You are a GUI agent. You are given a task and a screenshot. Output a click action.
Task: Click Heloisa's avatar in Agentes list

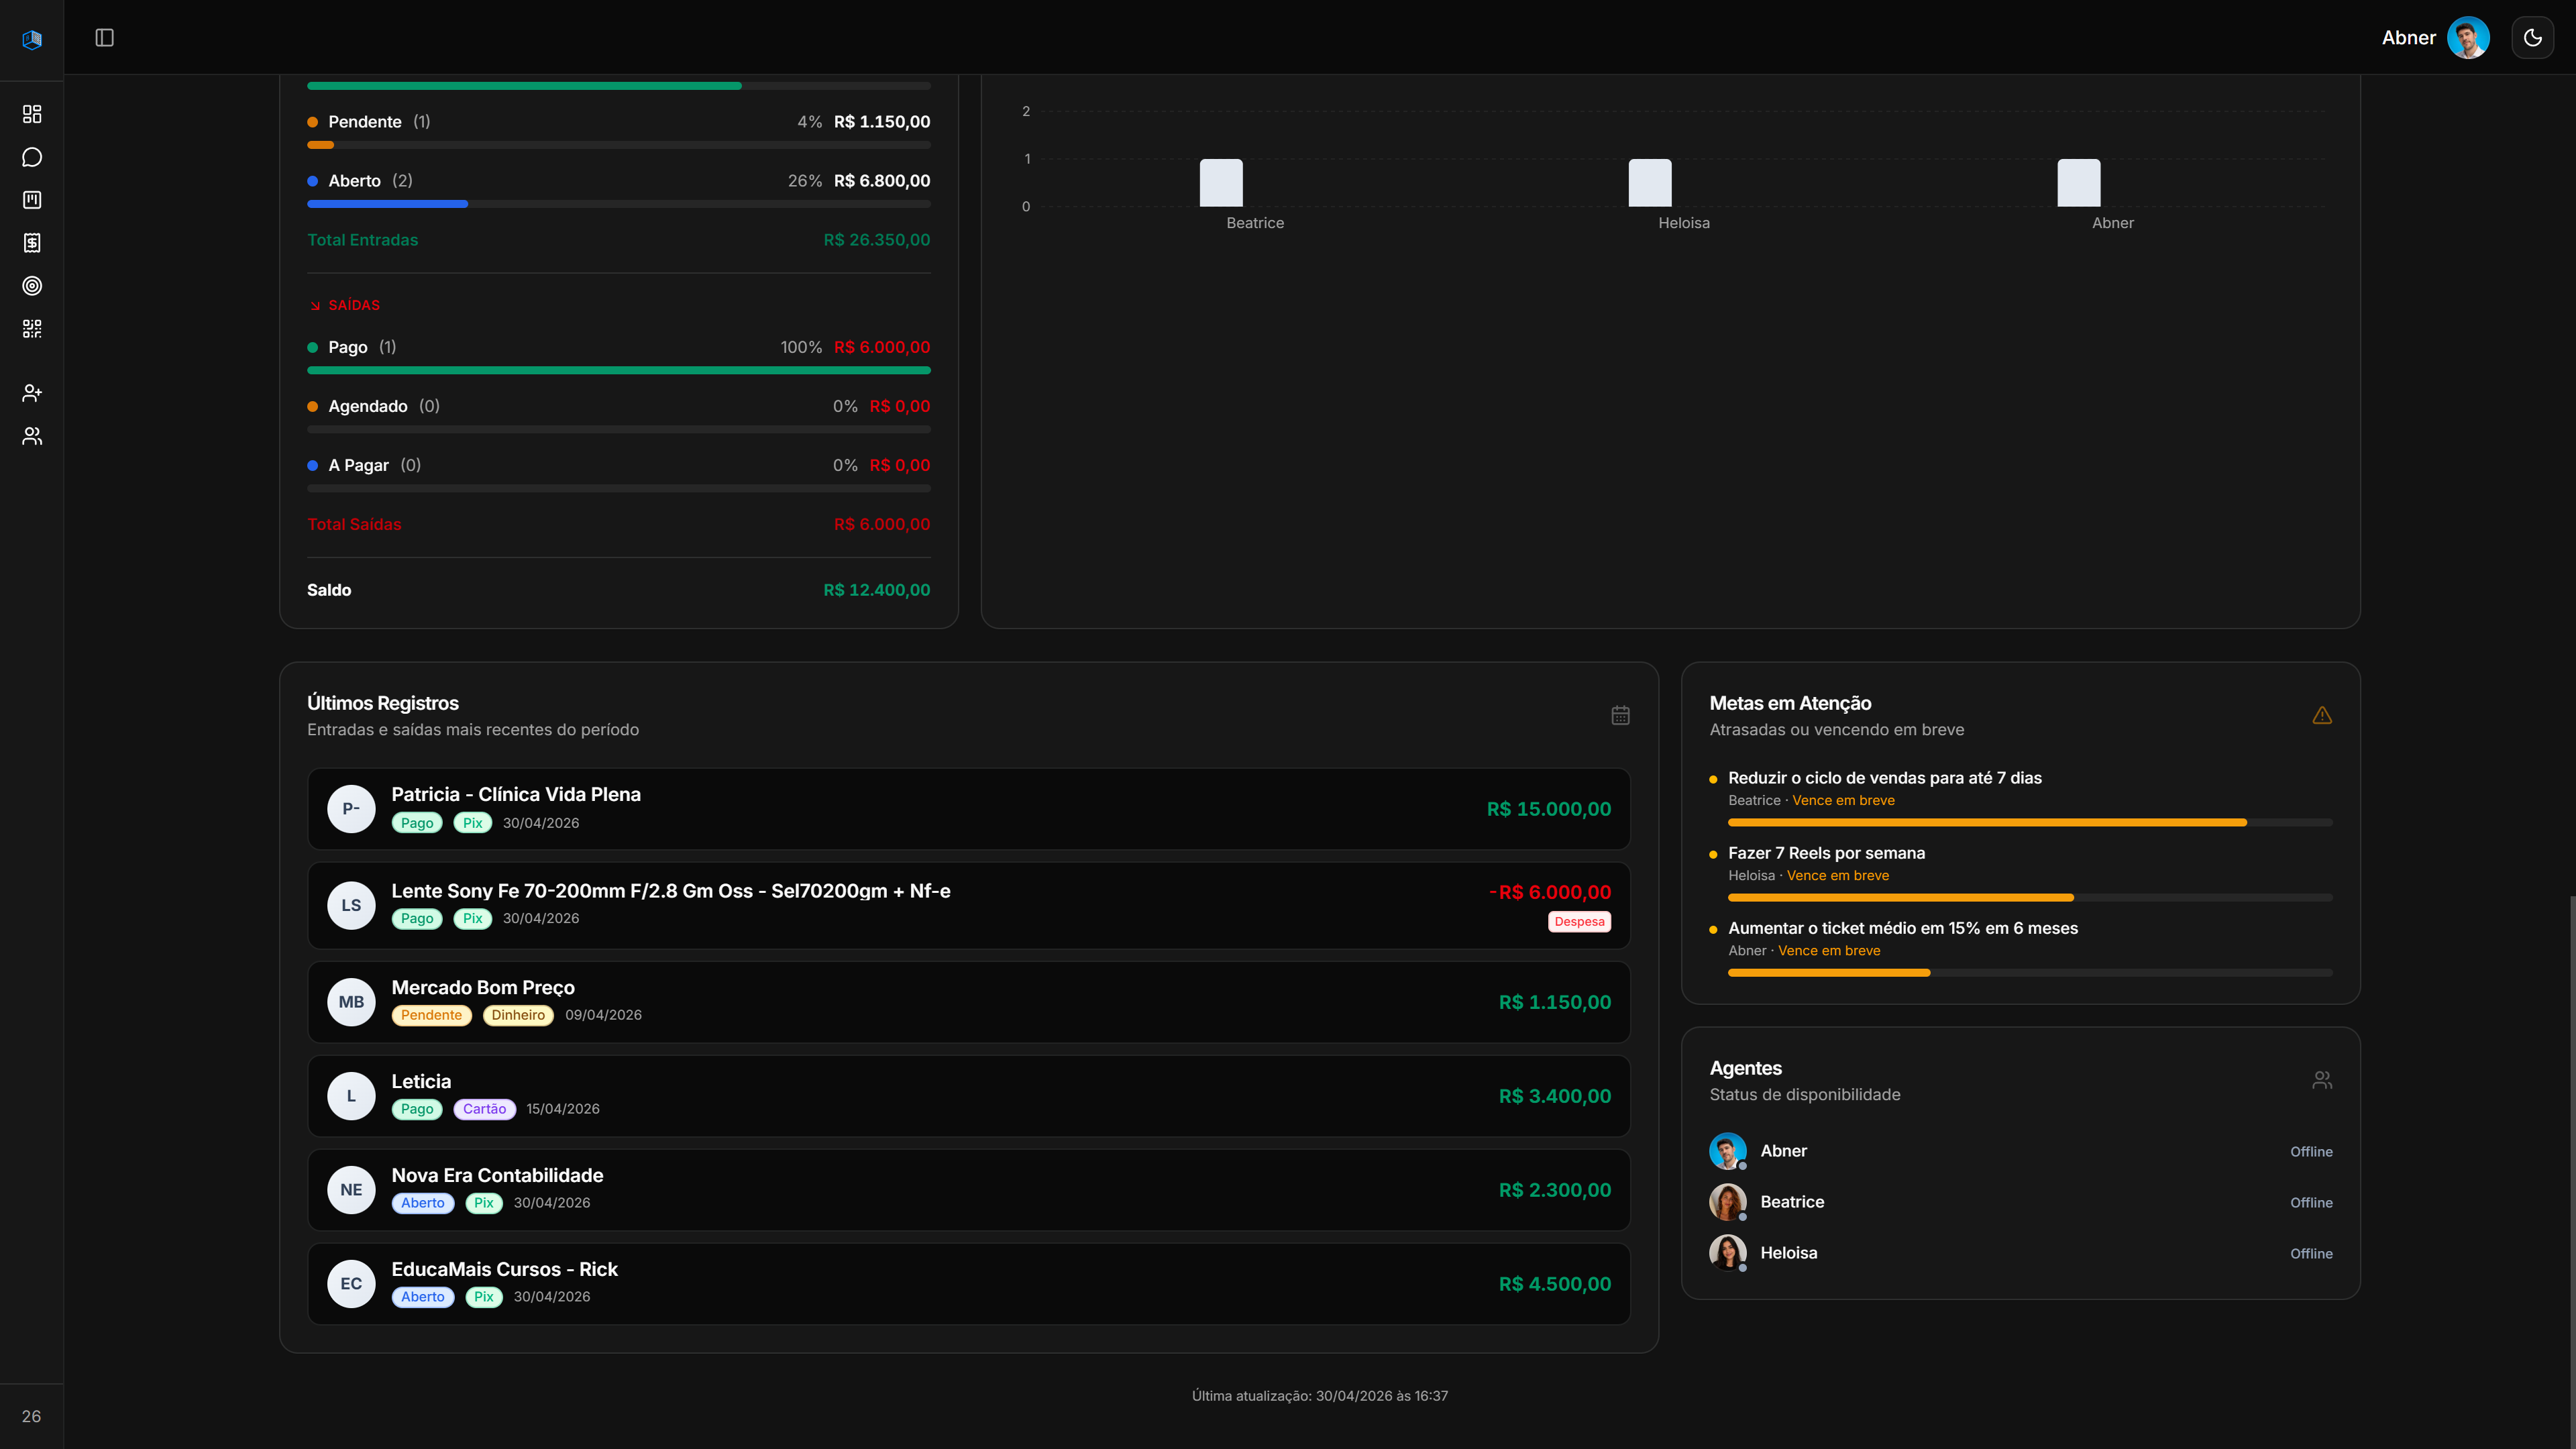pos(1728,1253)
